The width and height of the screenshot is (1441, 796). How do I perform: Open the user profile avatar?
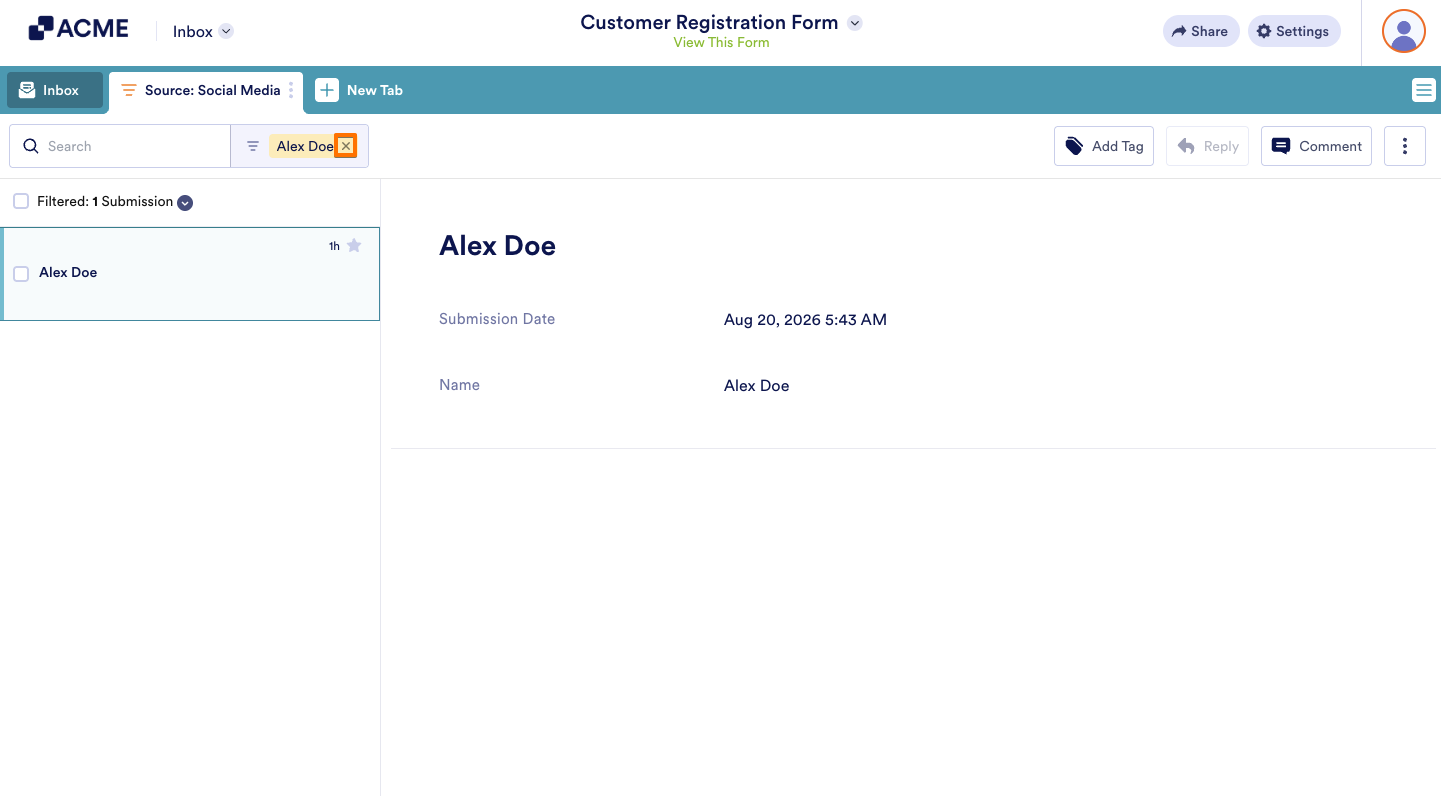1403,31
